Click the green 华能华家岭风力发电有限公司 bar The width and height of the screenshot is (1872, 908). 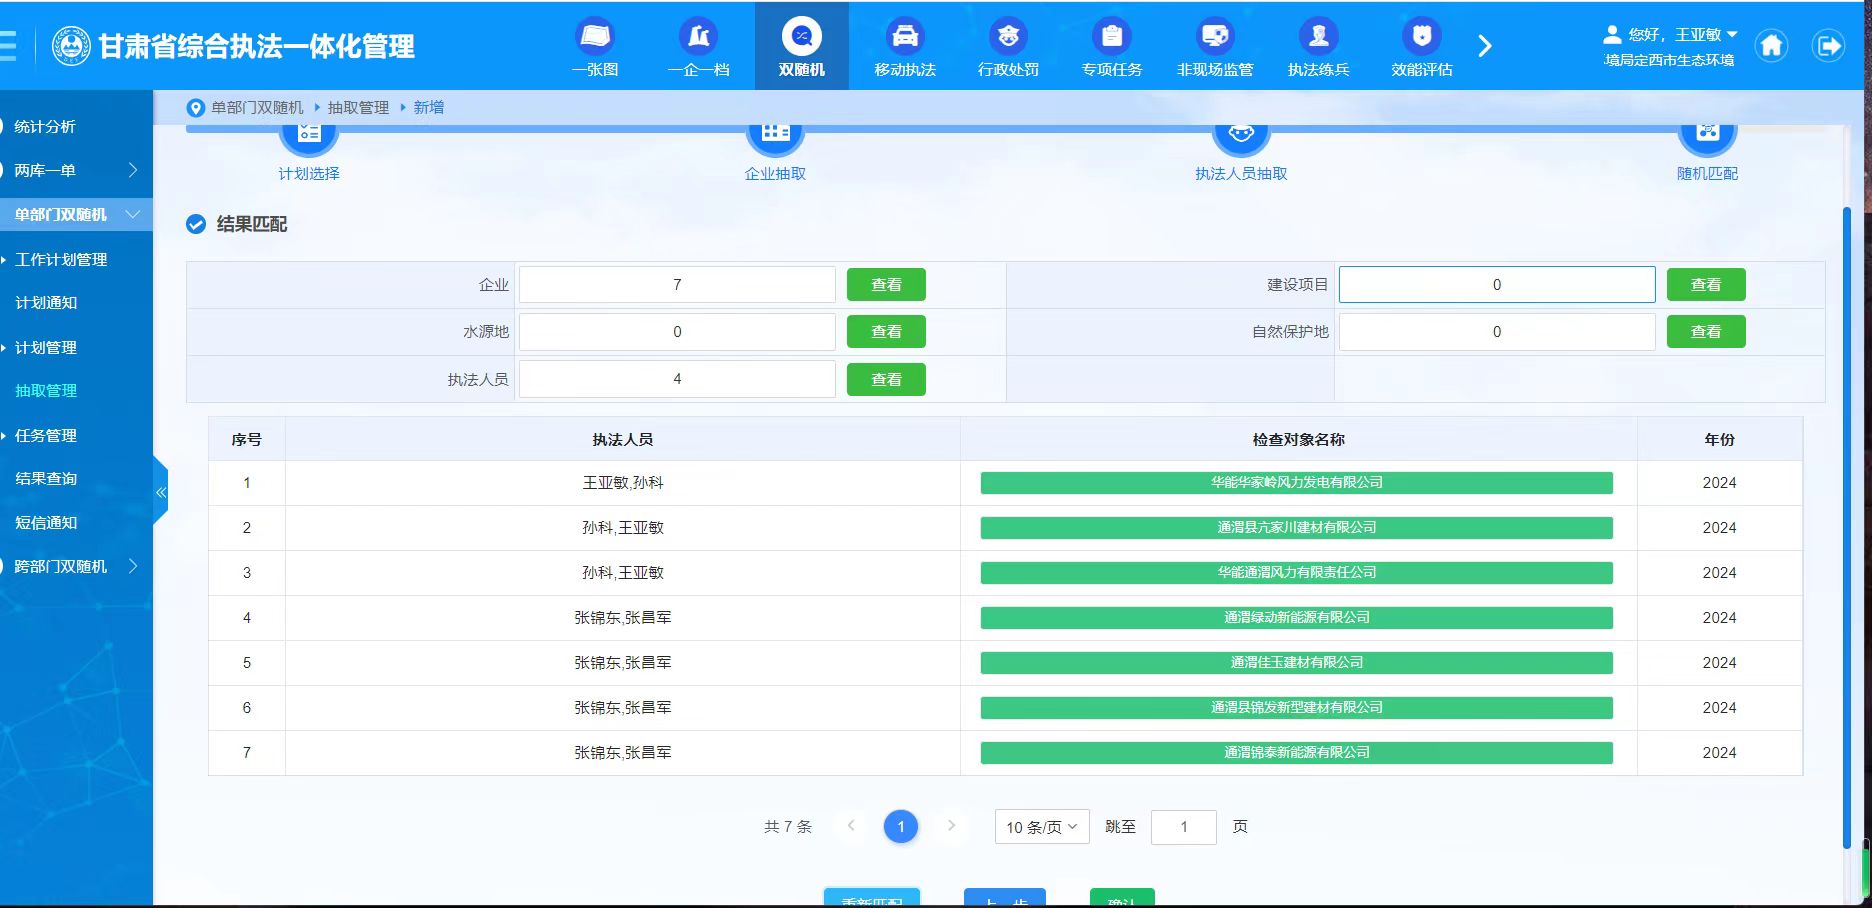click(1296, 483)
